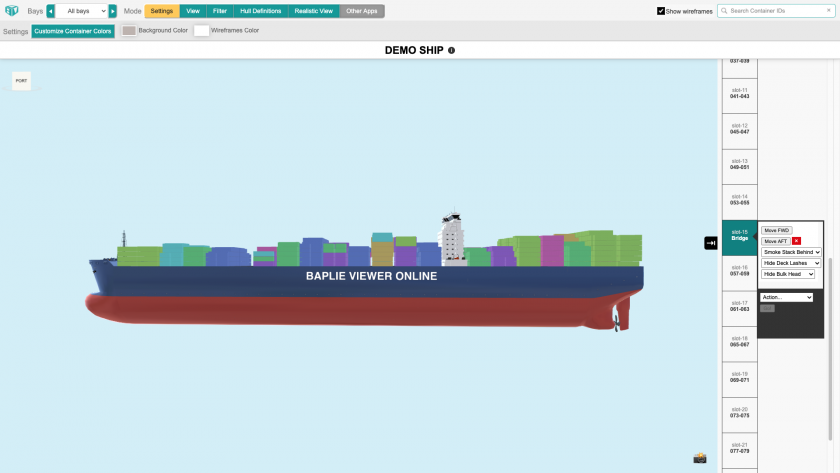Click the slots panel vertical scrollbar
840x473 pixels.
tap(831, 348)
